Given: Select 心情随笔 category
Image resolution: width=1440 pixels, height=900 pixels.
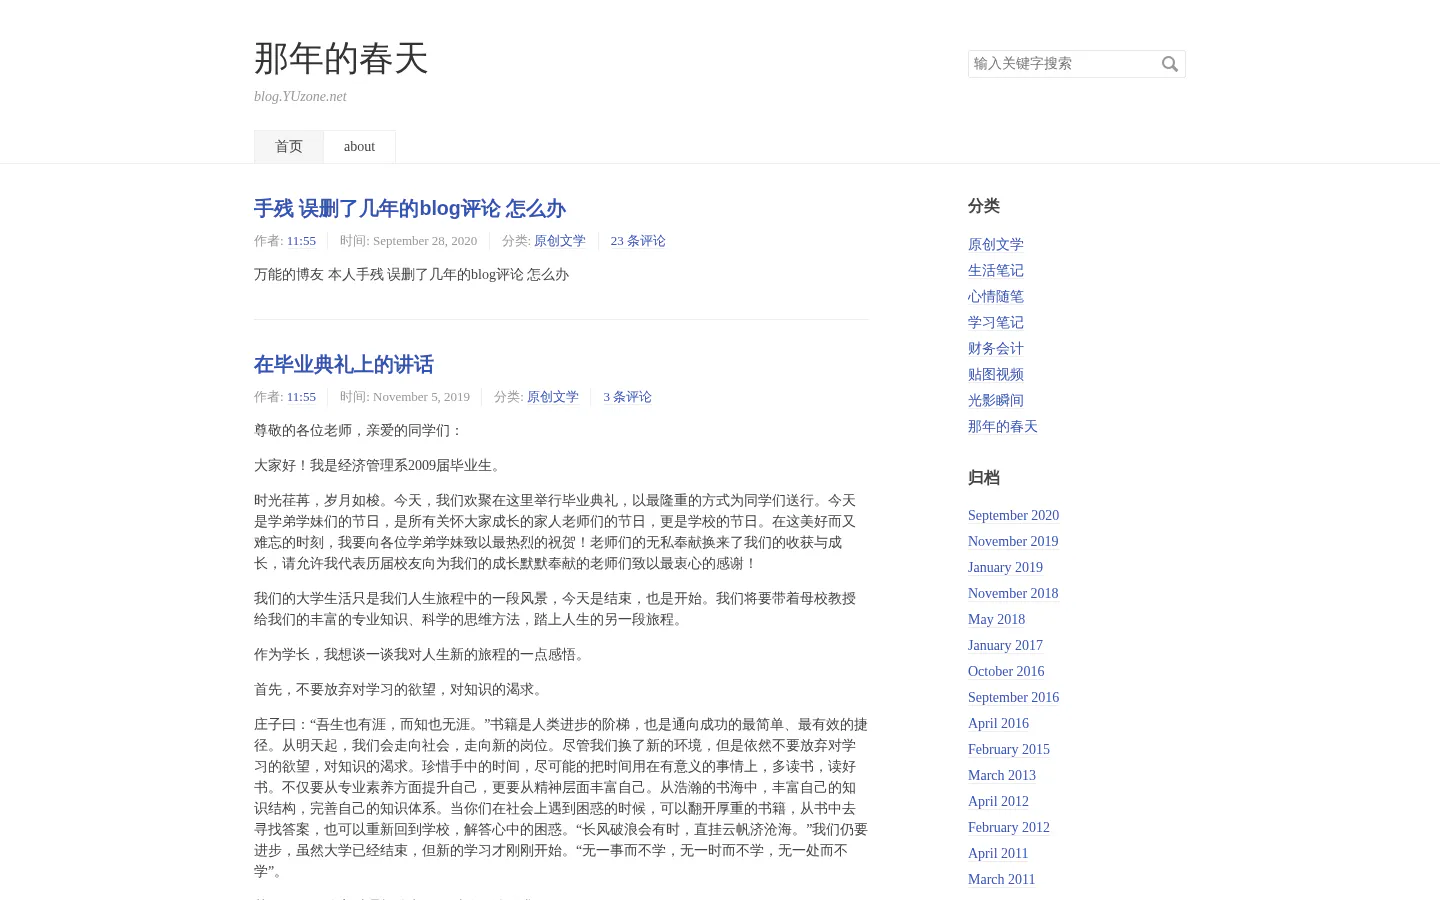Looking at the screenshot, I should coord(996,297).
